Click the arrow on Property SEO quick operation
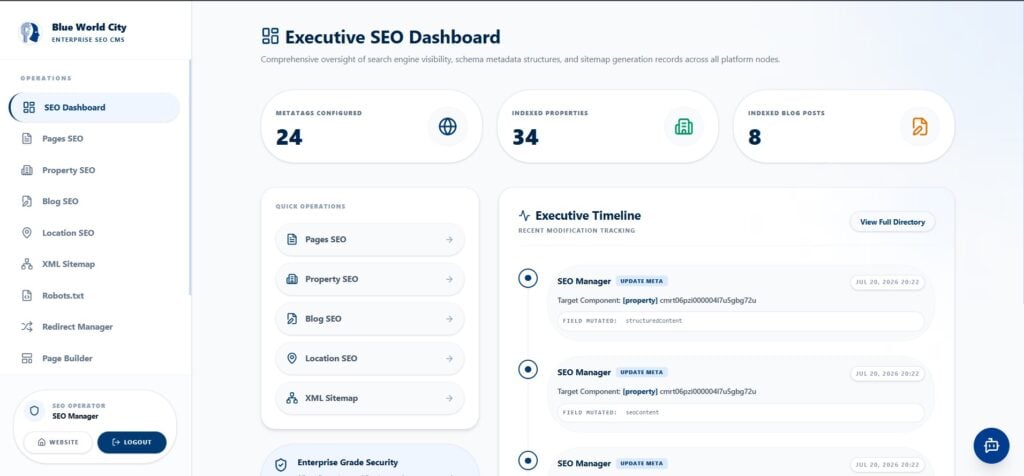 tap(449, 279)
